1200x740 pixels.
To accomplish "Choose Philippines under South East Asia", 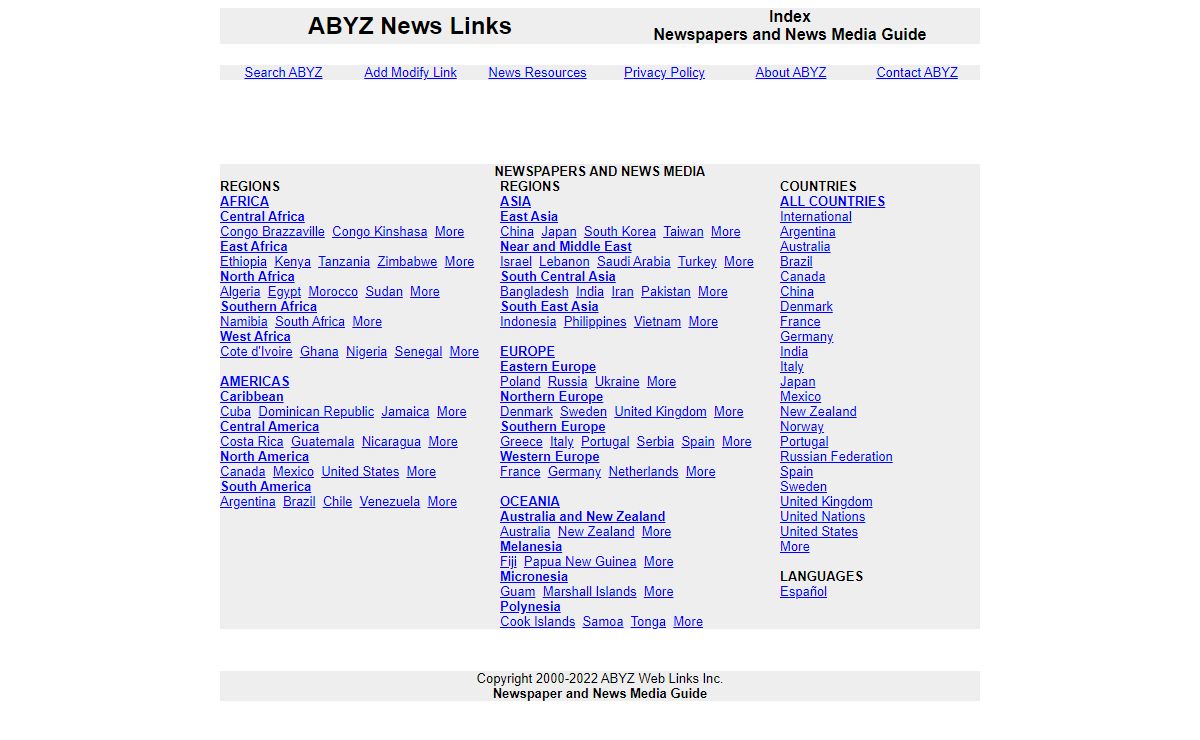I will click(595, 321).
